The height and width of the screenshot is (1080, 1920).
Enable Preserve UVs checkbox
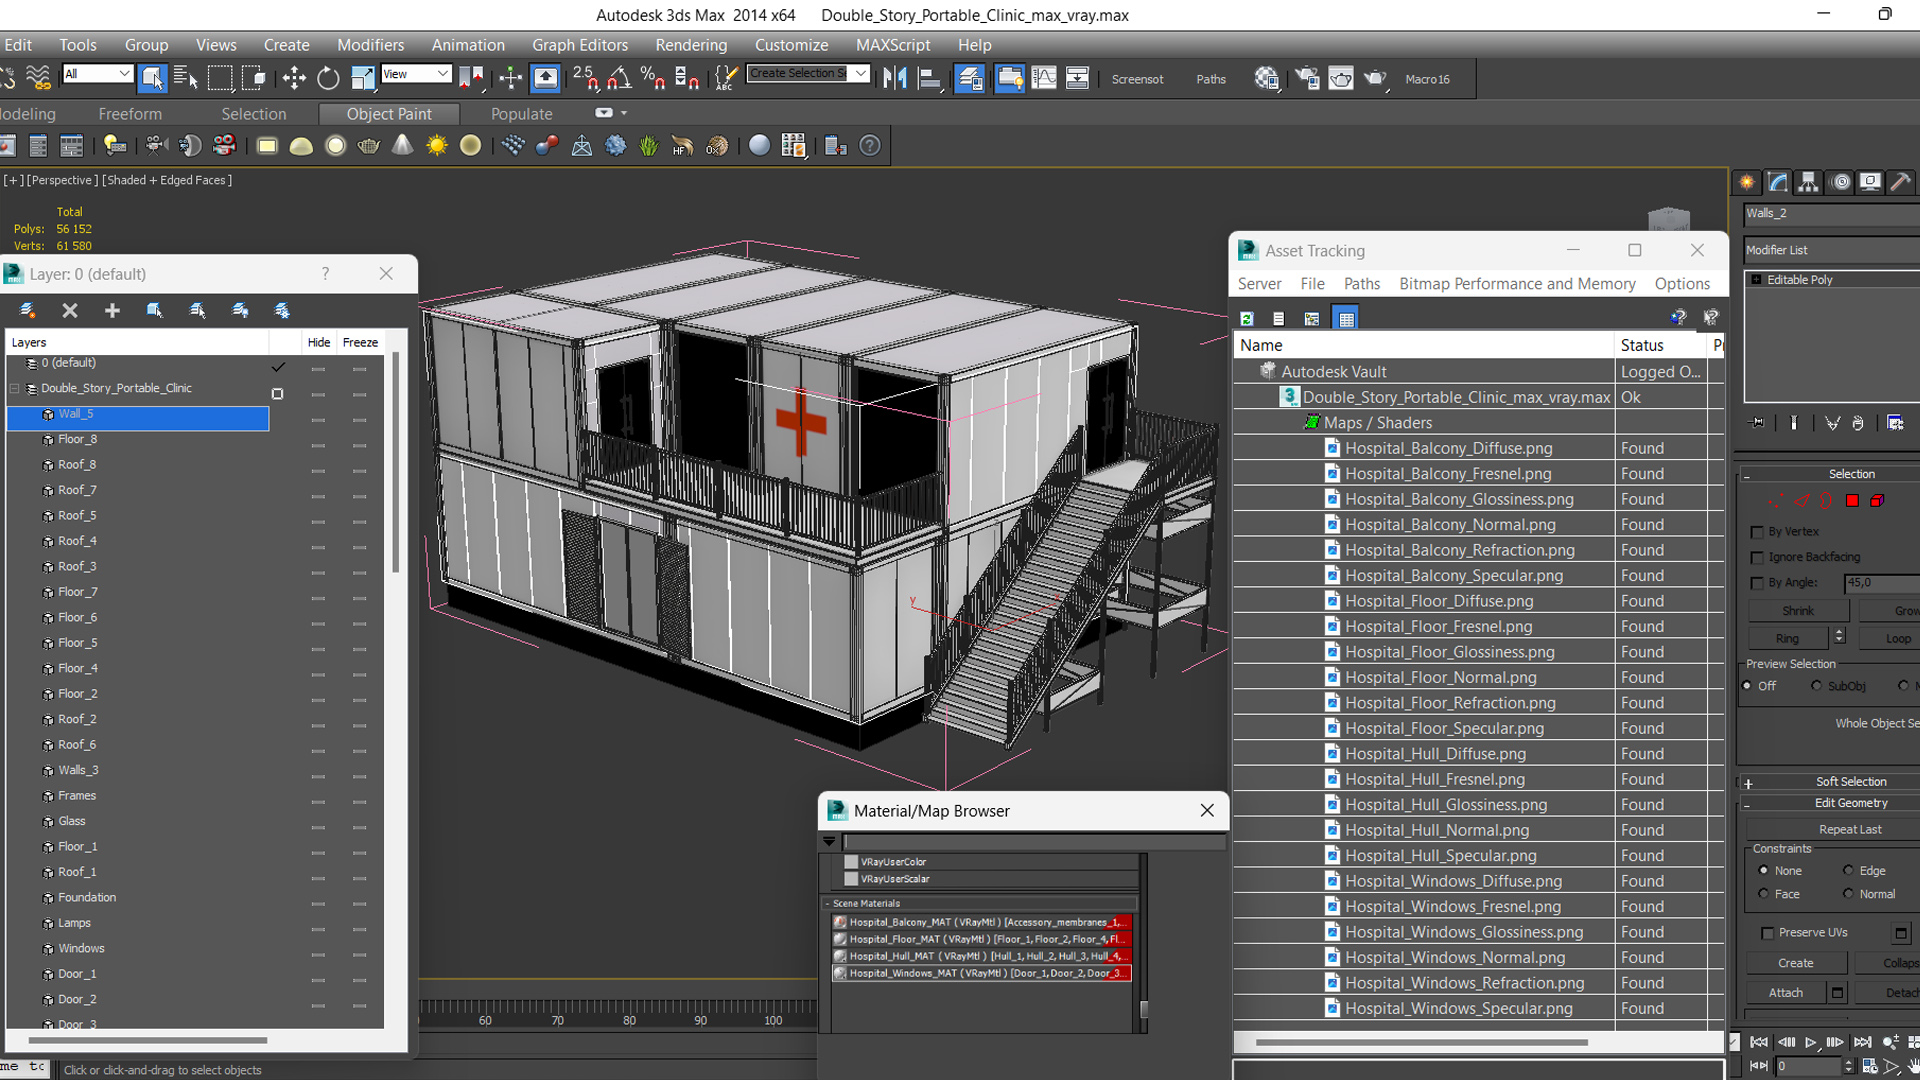1767,933
